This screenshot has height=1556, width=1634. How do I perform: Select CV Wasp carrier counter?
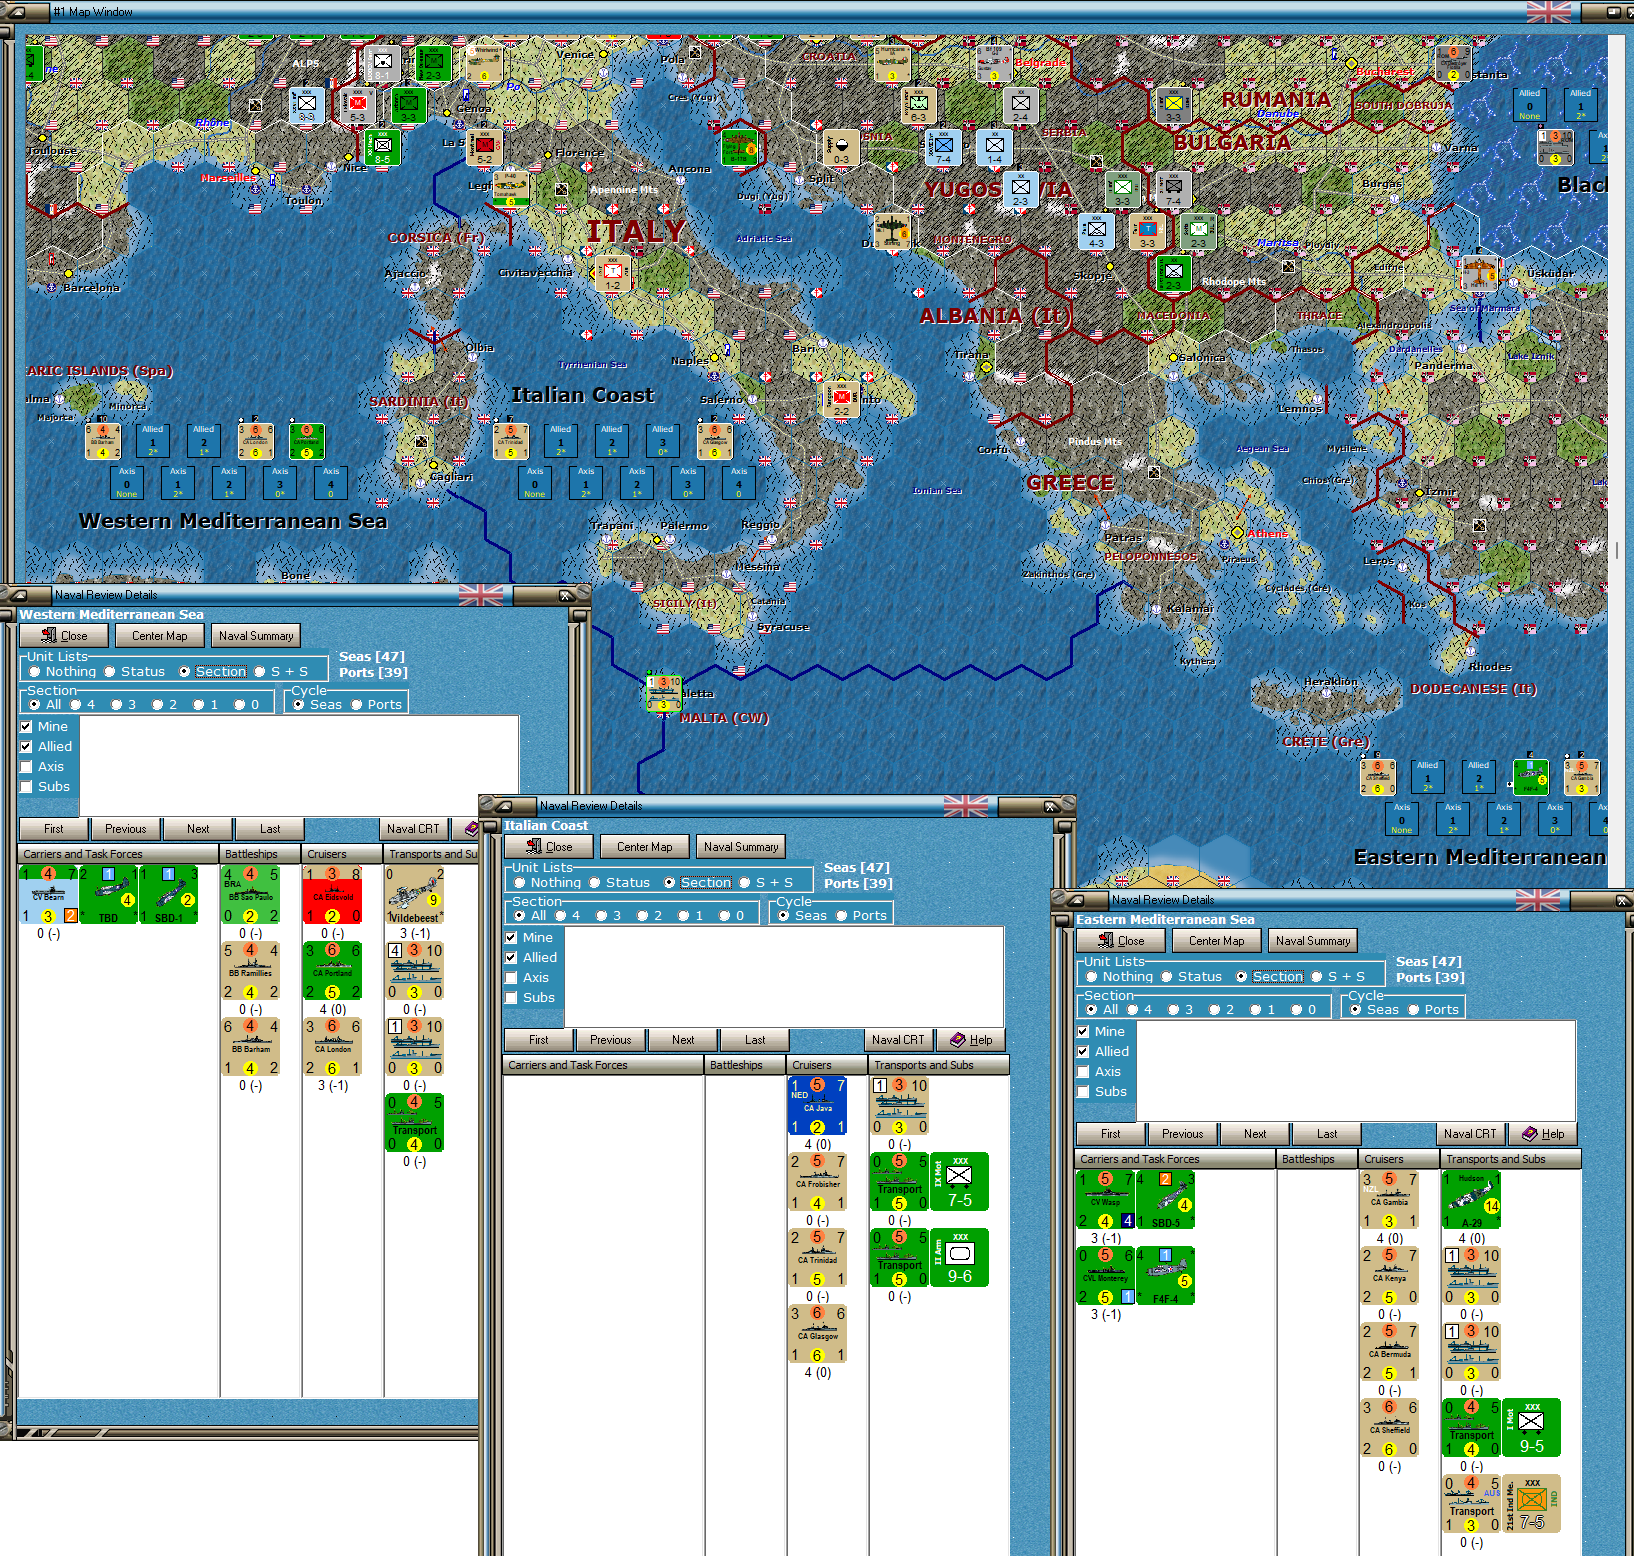(1106, 1200)
